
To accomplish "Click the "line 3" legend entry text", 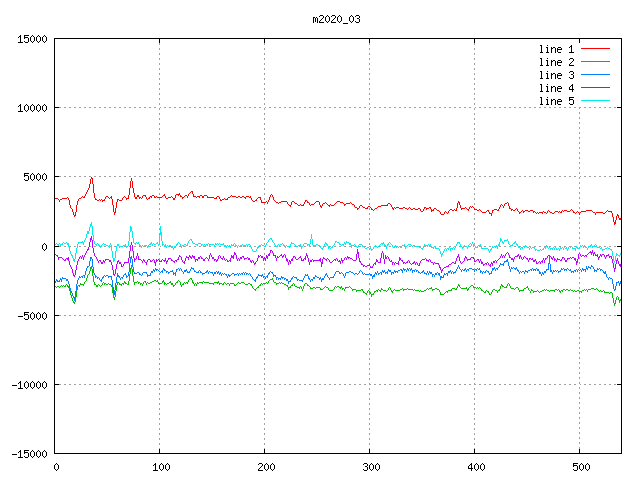I will coord(556,75).
